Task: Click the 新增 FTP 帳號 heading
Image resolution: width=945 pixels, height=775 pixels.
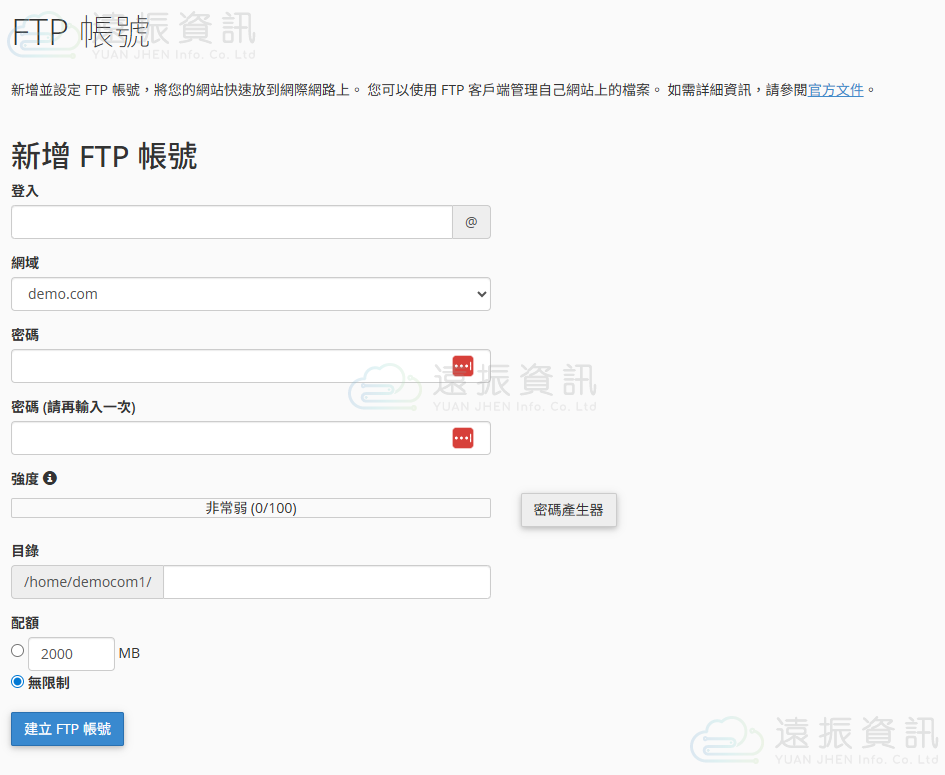Action: pyautogui.click(x=104, y=156)
